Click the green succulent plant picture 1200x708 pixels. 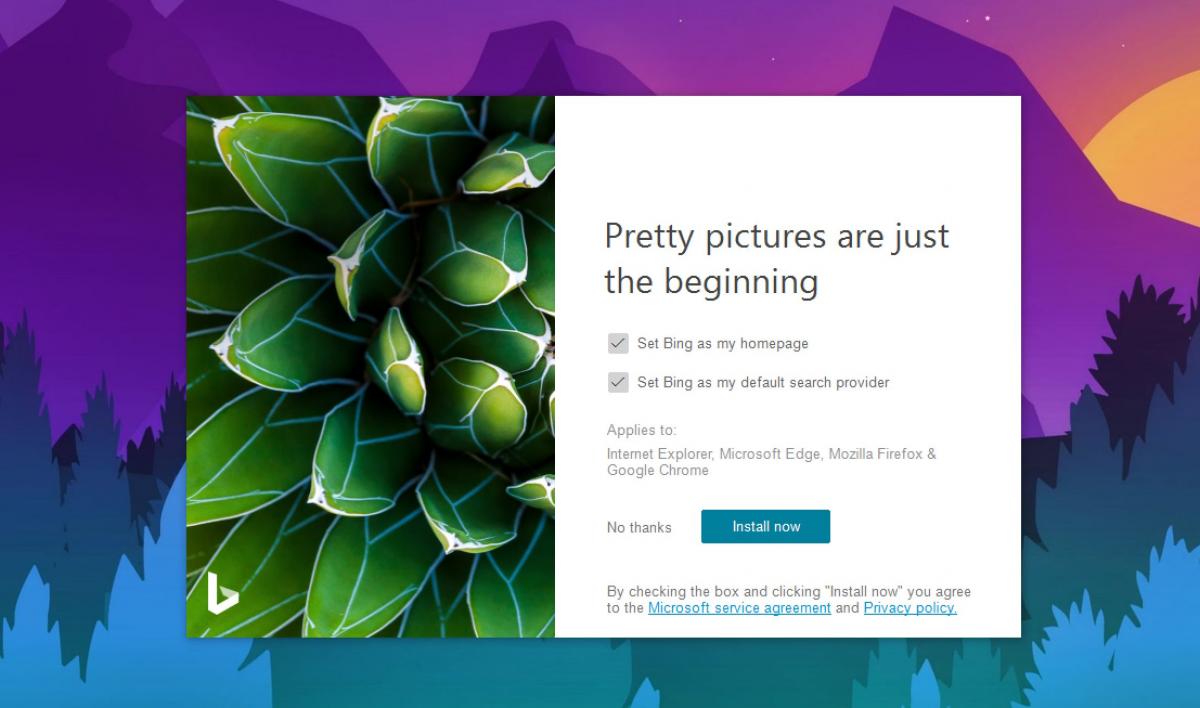(370, 366)
